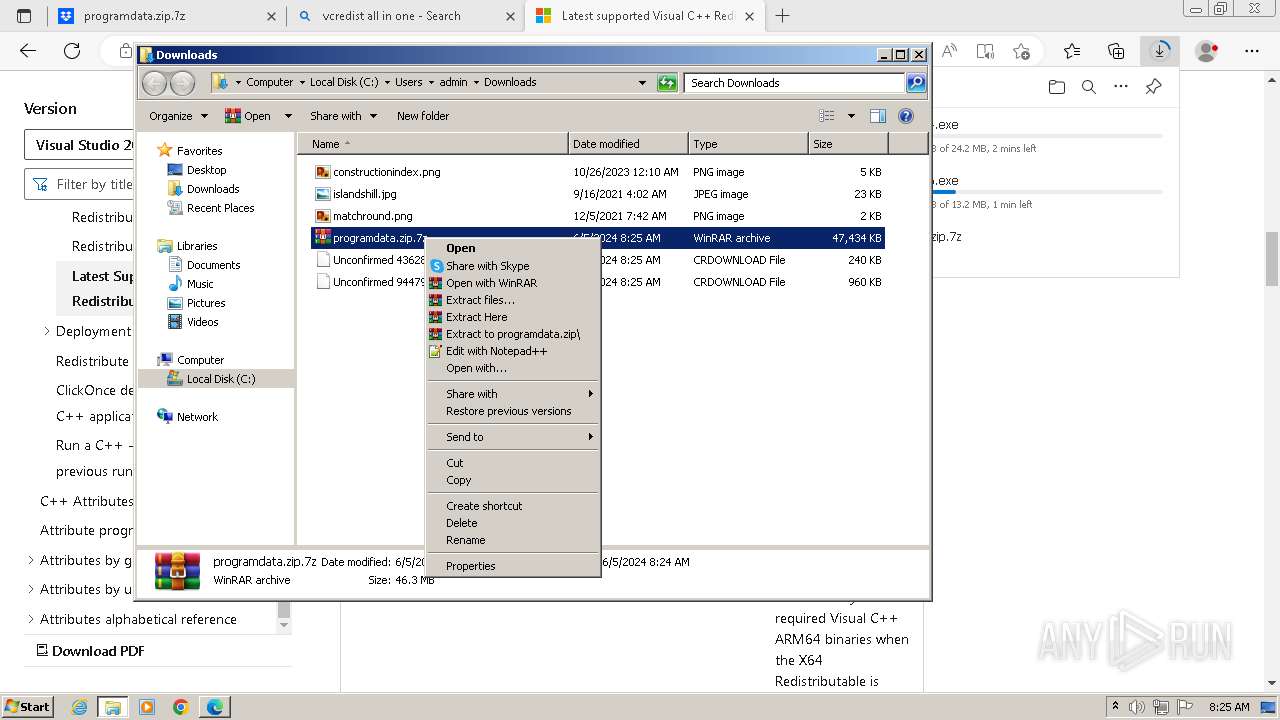Choose Delete in context menu
1280x720 pixels.
coord(512,523)
